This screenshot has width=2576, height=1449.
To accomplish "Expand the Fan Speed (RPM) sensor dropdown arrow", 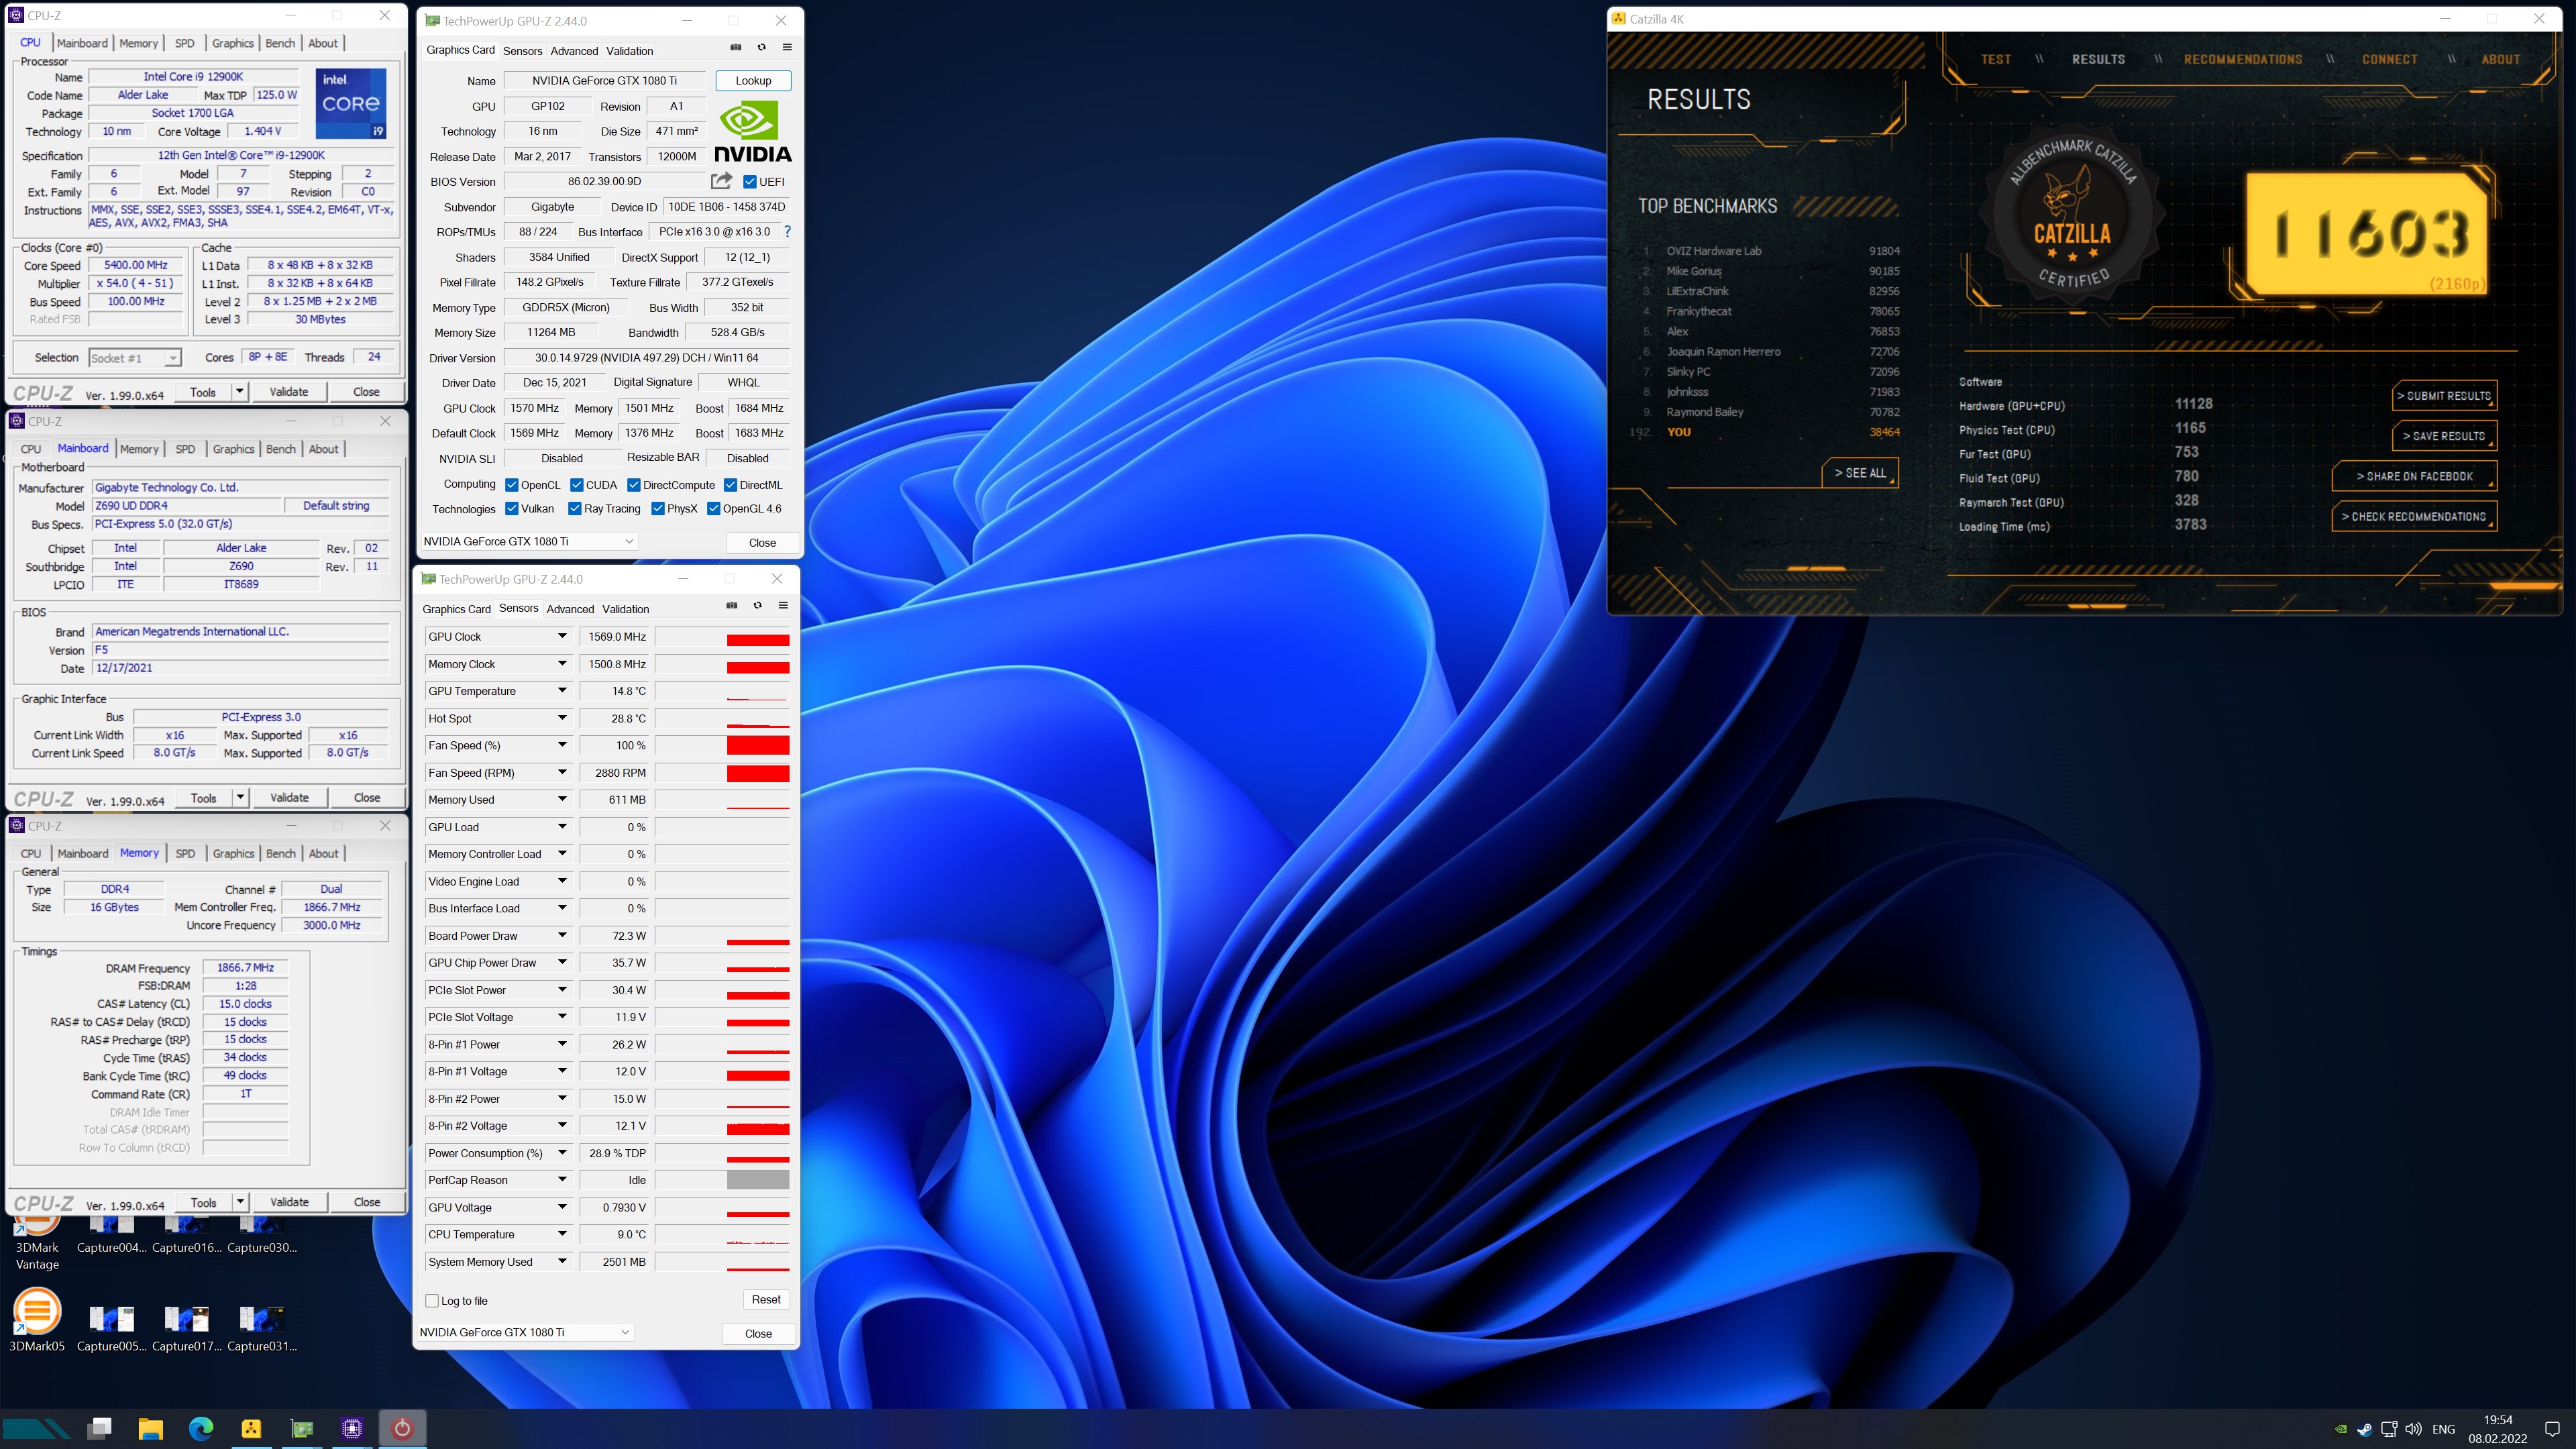I will click(x=562, y=773).
